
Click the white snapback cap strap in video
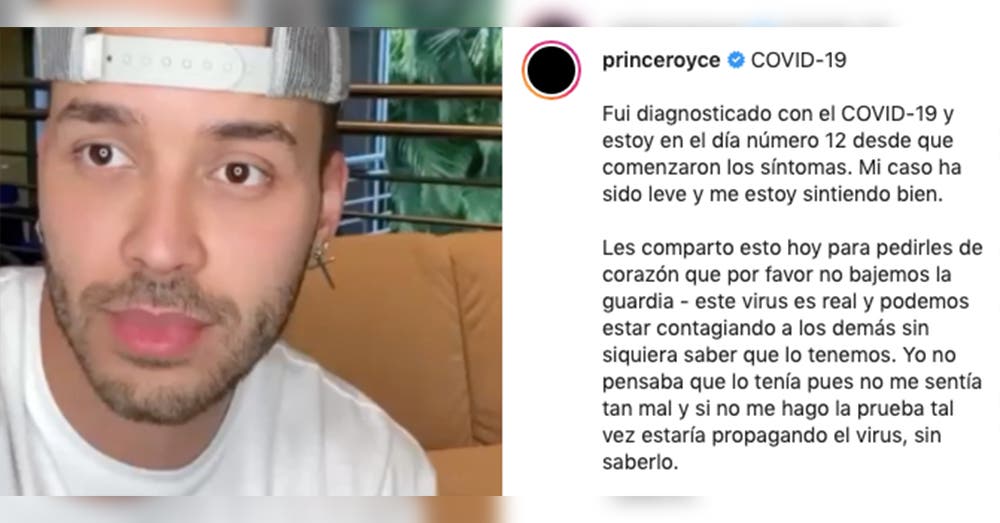(x=179, y=61)
